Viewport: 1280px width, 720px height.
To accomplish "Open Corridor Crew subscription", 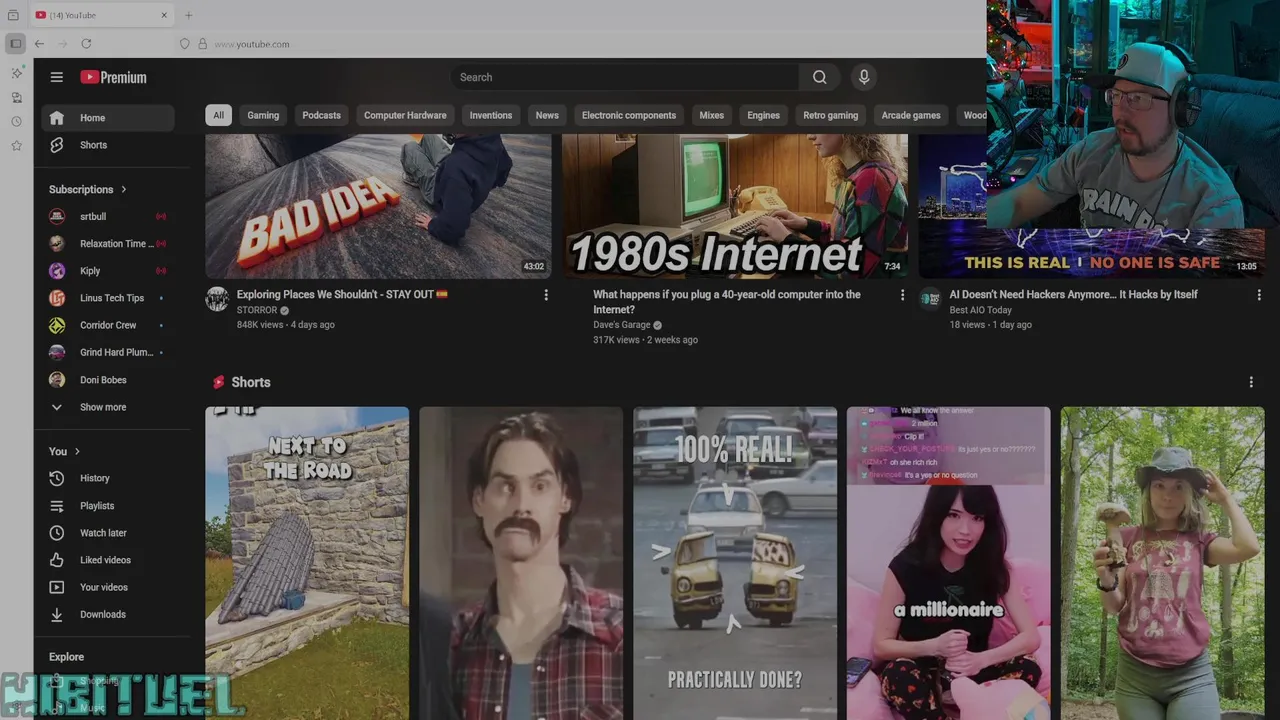I will click(x=108, y=325).
